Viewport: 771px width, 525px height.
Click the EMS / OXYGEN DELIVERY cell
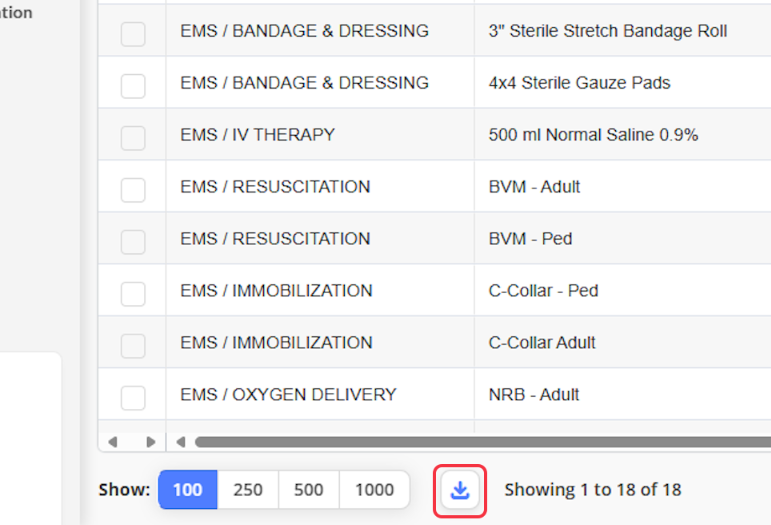[x=288, y=394]
